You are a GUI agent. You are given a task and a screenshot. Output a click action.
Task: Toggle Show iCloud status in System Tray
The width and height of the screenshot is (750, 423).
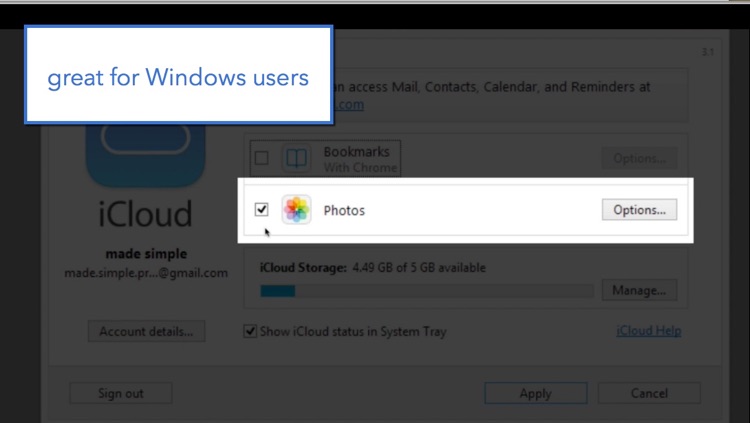click(x=250, y=331)
